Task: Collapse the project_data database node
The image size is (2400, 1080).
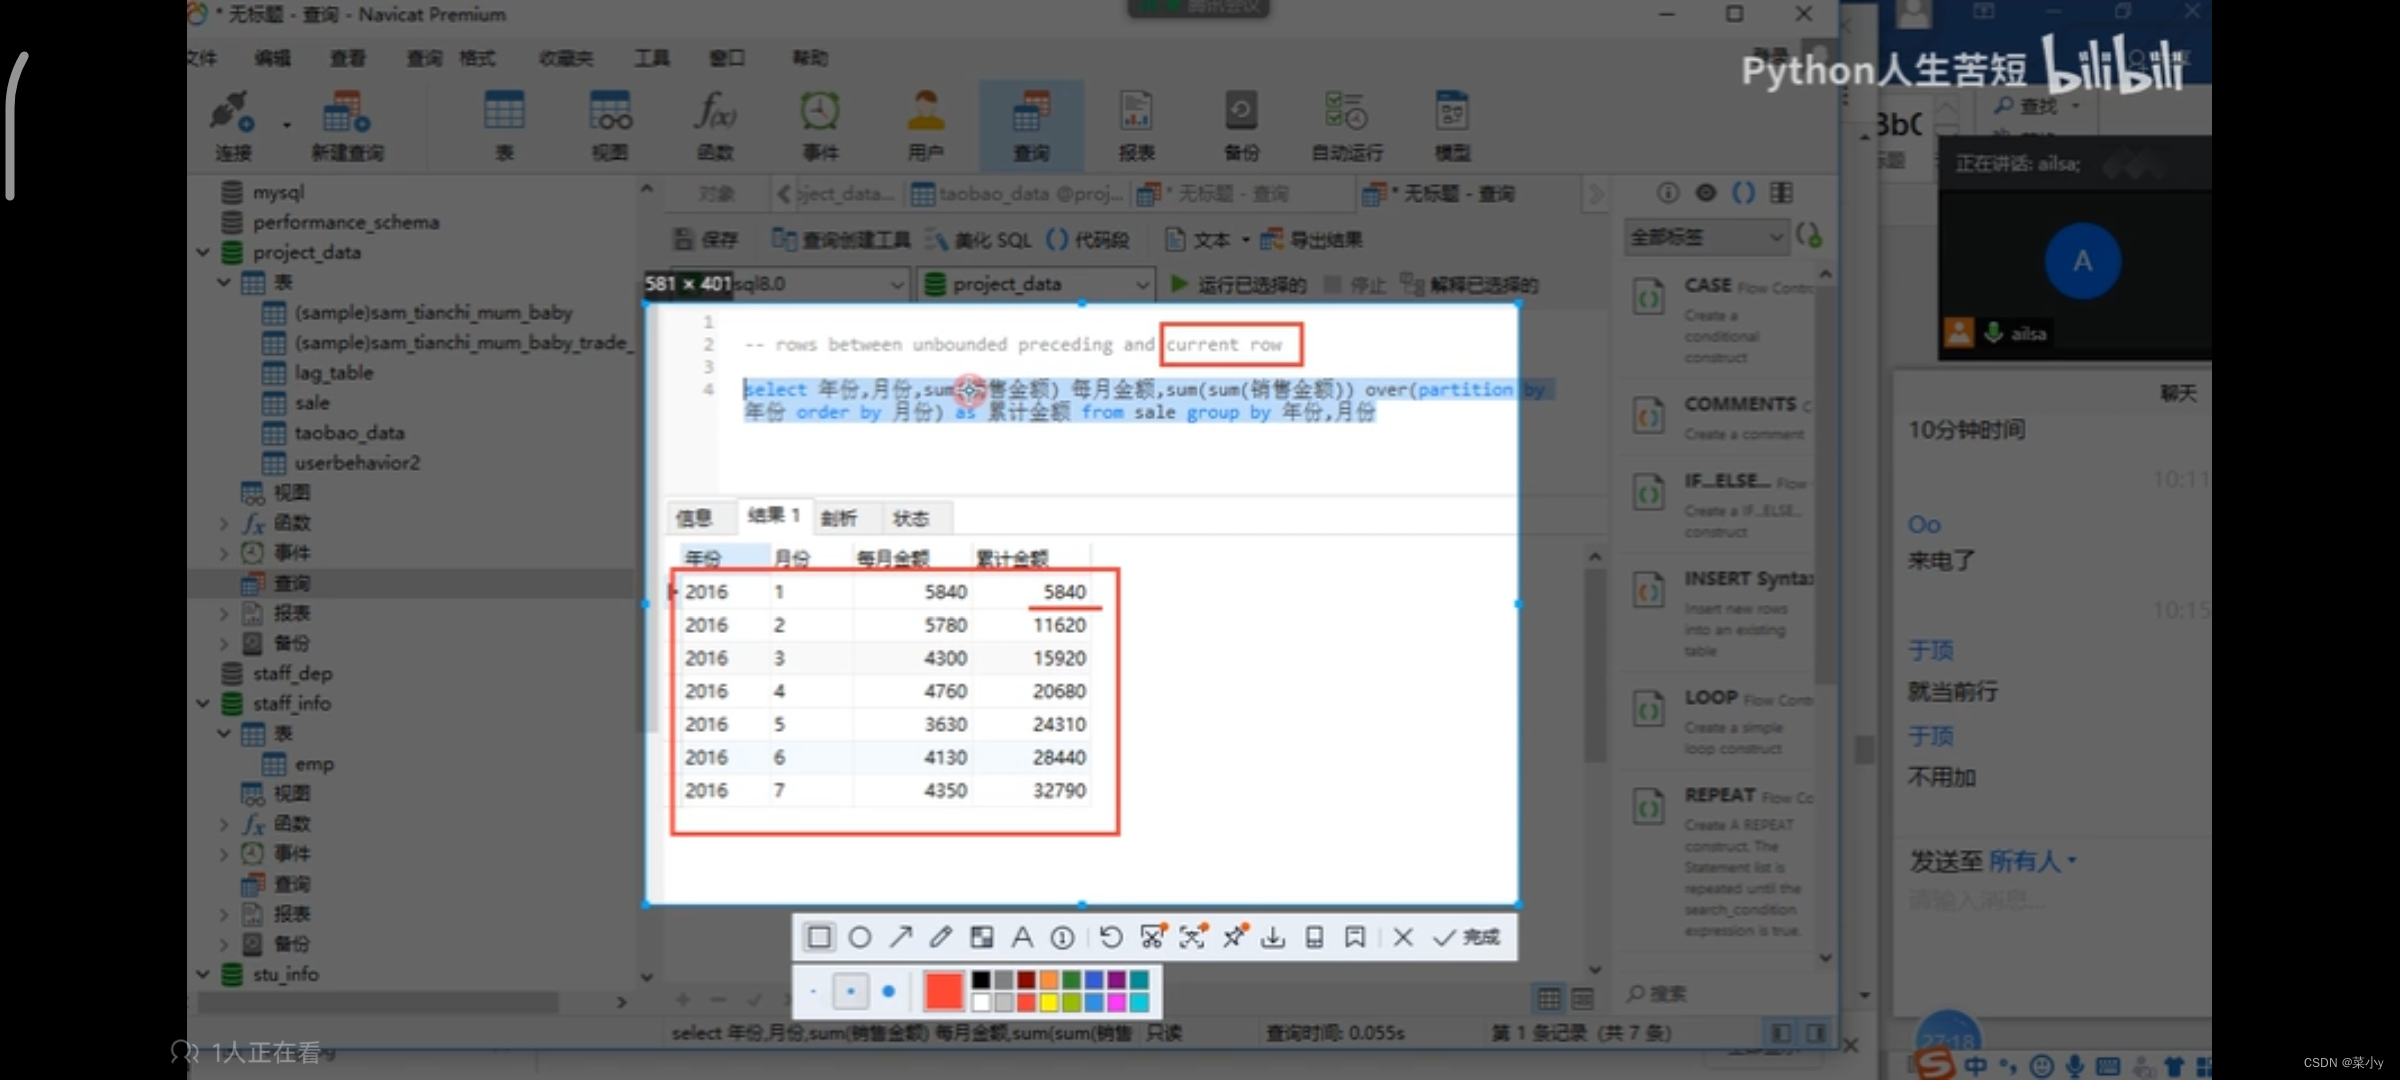Action: click(x=203, y=252)
